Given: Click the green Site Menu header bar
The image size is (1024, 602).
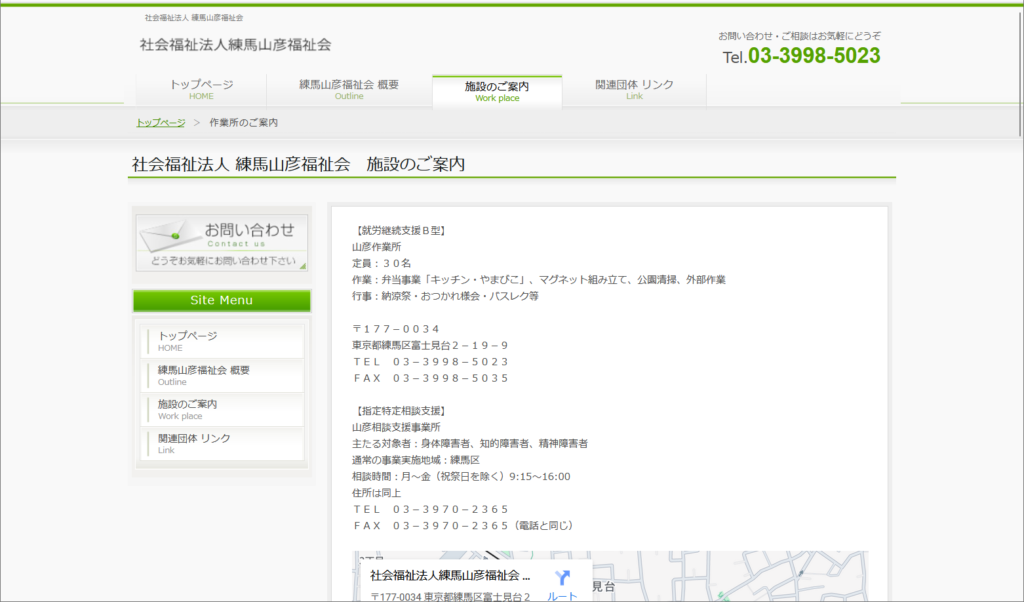Looking at the screenshot, I should (221, 300).
